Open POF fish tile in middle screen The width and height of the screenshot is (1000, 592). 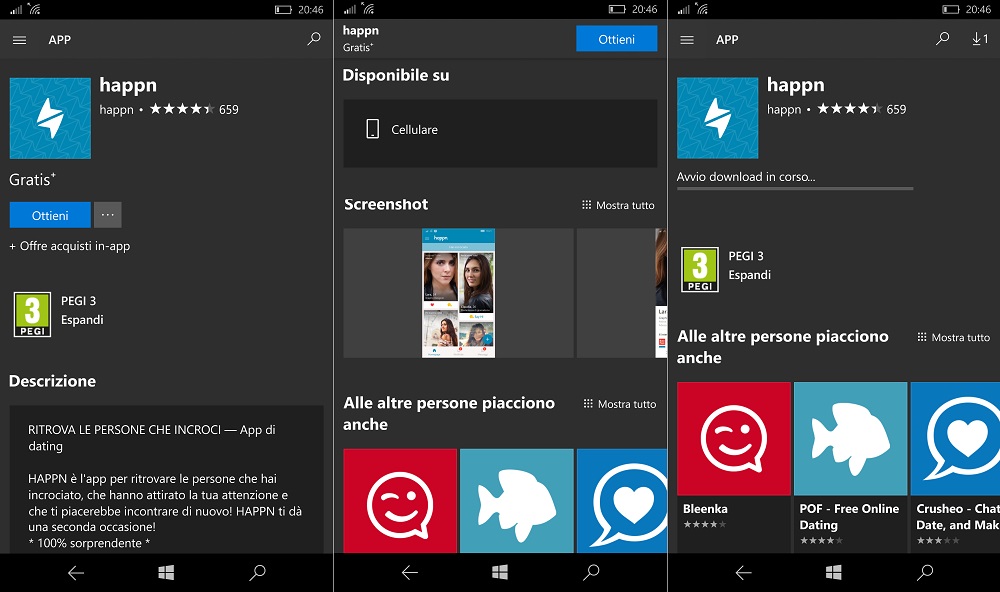coord(517,501)
